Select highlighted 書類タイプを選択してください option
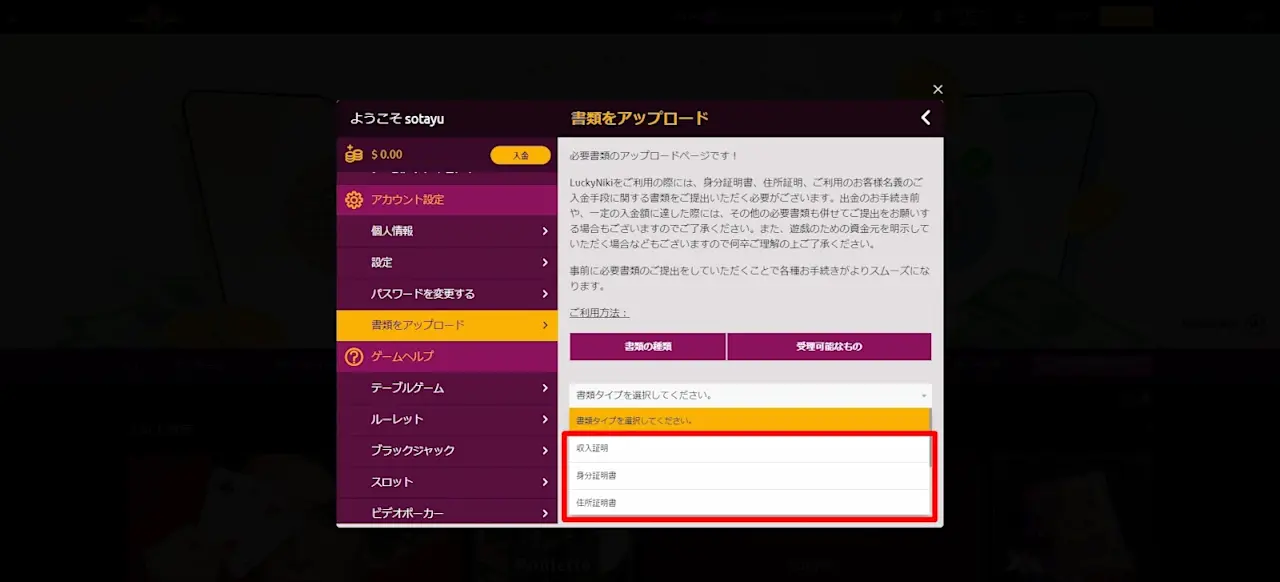Image resolution: width=1280 pixels, height=582 pixels. (x=749, y=421)
